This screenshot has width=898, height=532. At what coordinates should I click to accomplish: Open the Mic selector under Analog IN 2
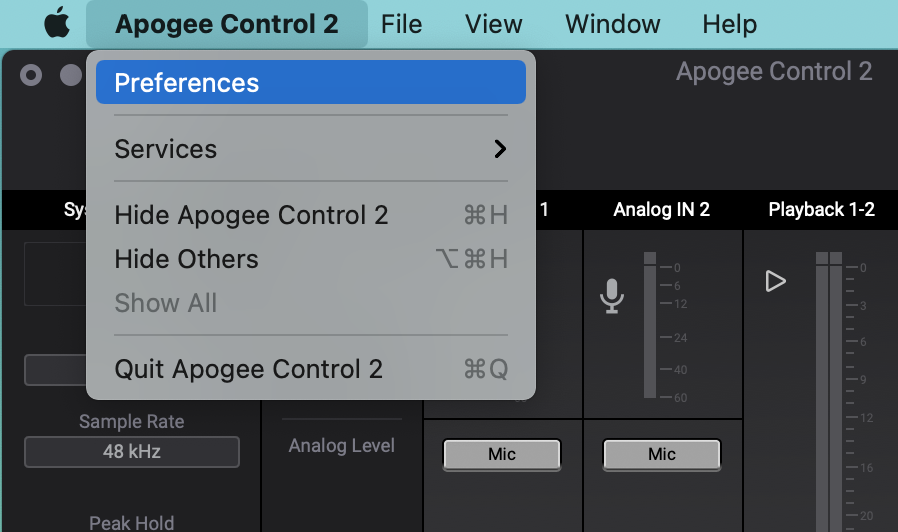point(661,454)
